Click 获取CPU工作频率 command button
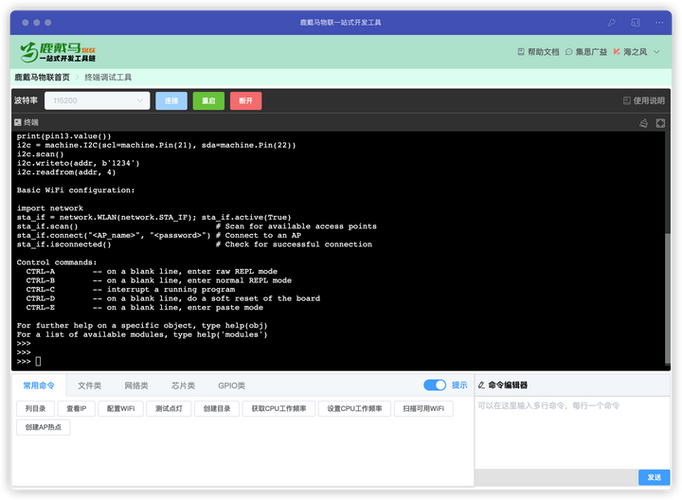Viewport: 682px width, 500px height. pos(279,408)
